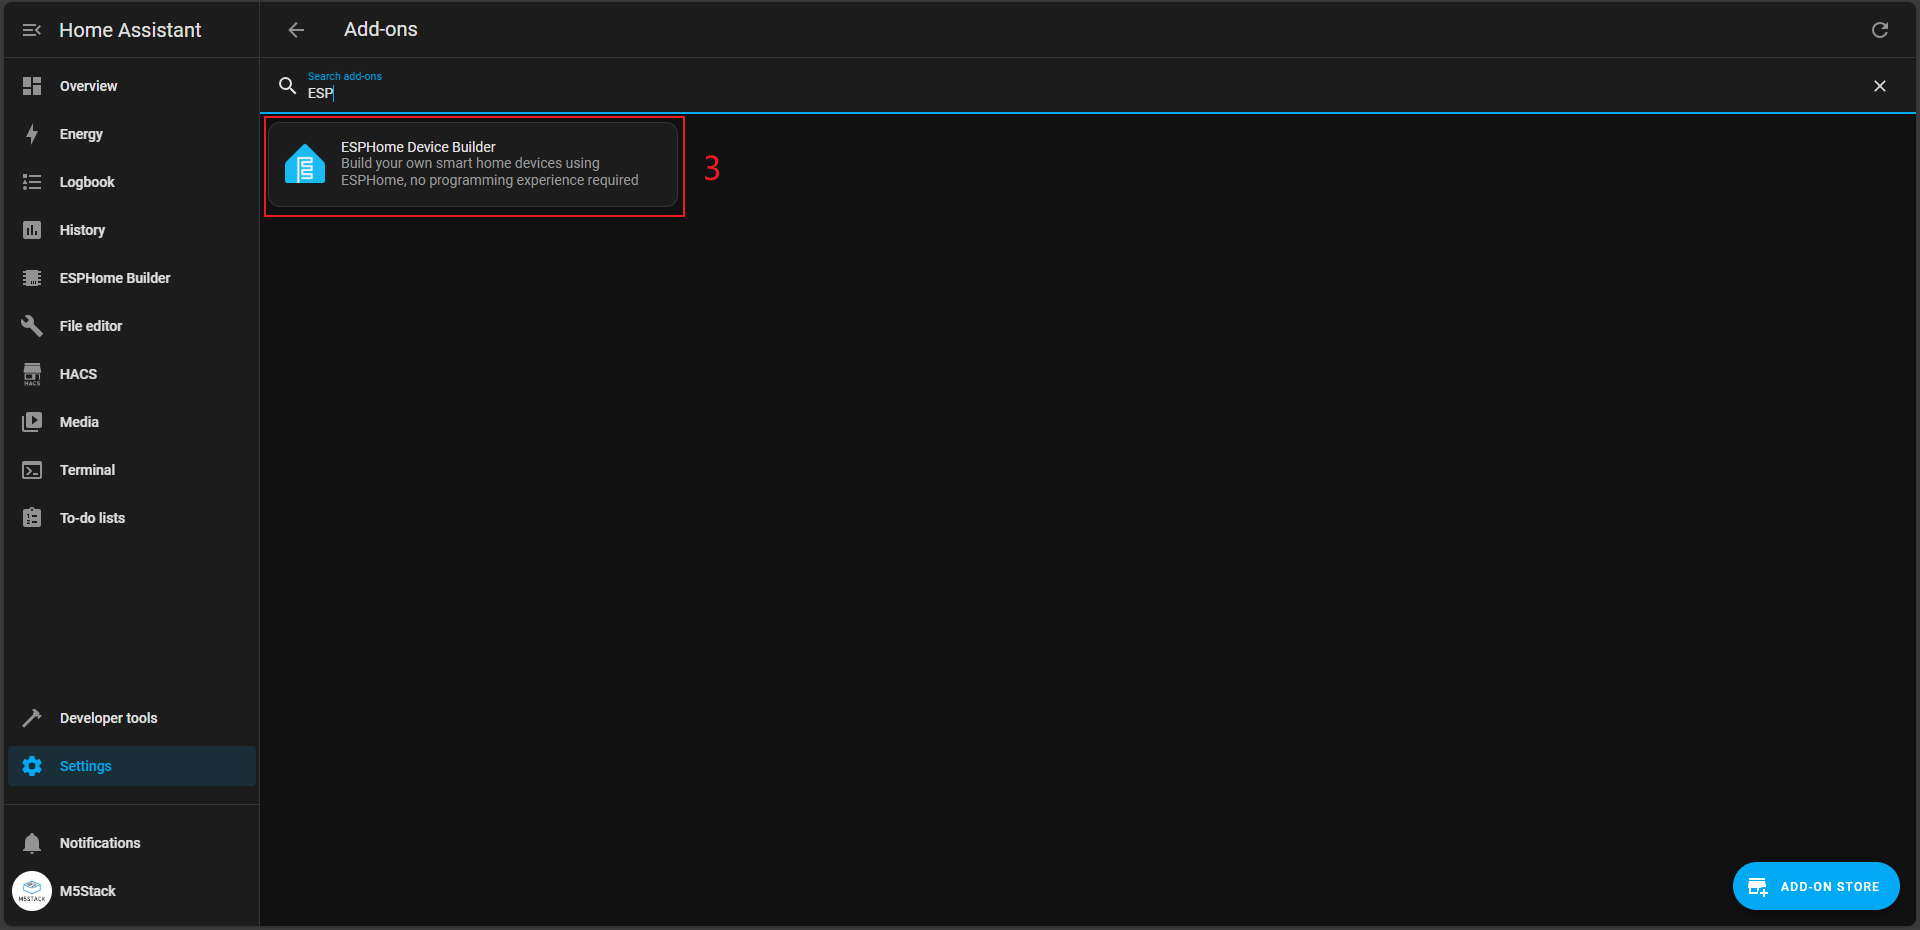The image size is (1920, 930).
Task: Click the Notifications bell icon
Action: pos(32,843)
